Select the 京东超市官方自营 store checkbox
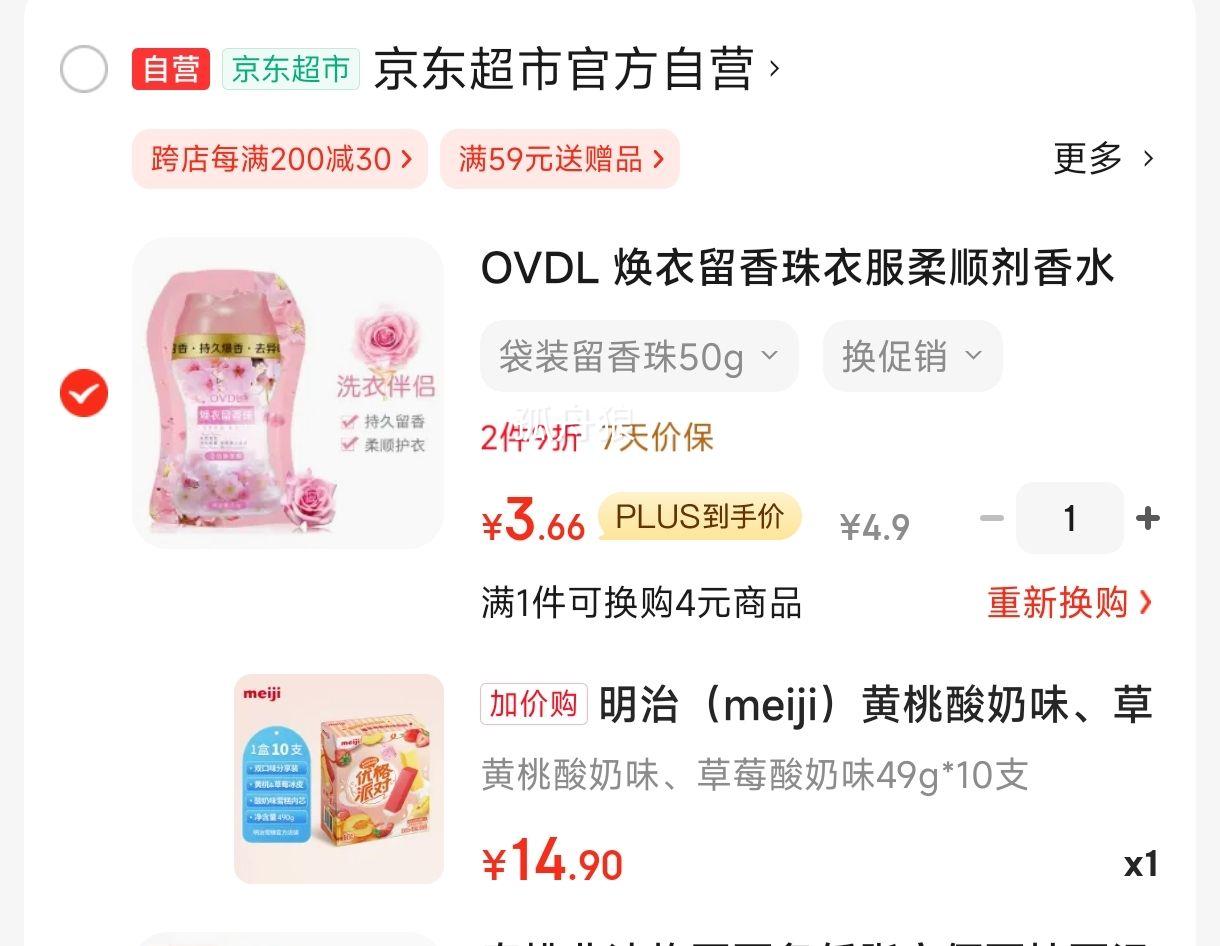1220x946 pixels. 84,70
